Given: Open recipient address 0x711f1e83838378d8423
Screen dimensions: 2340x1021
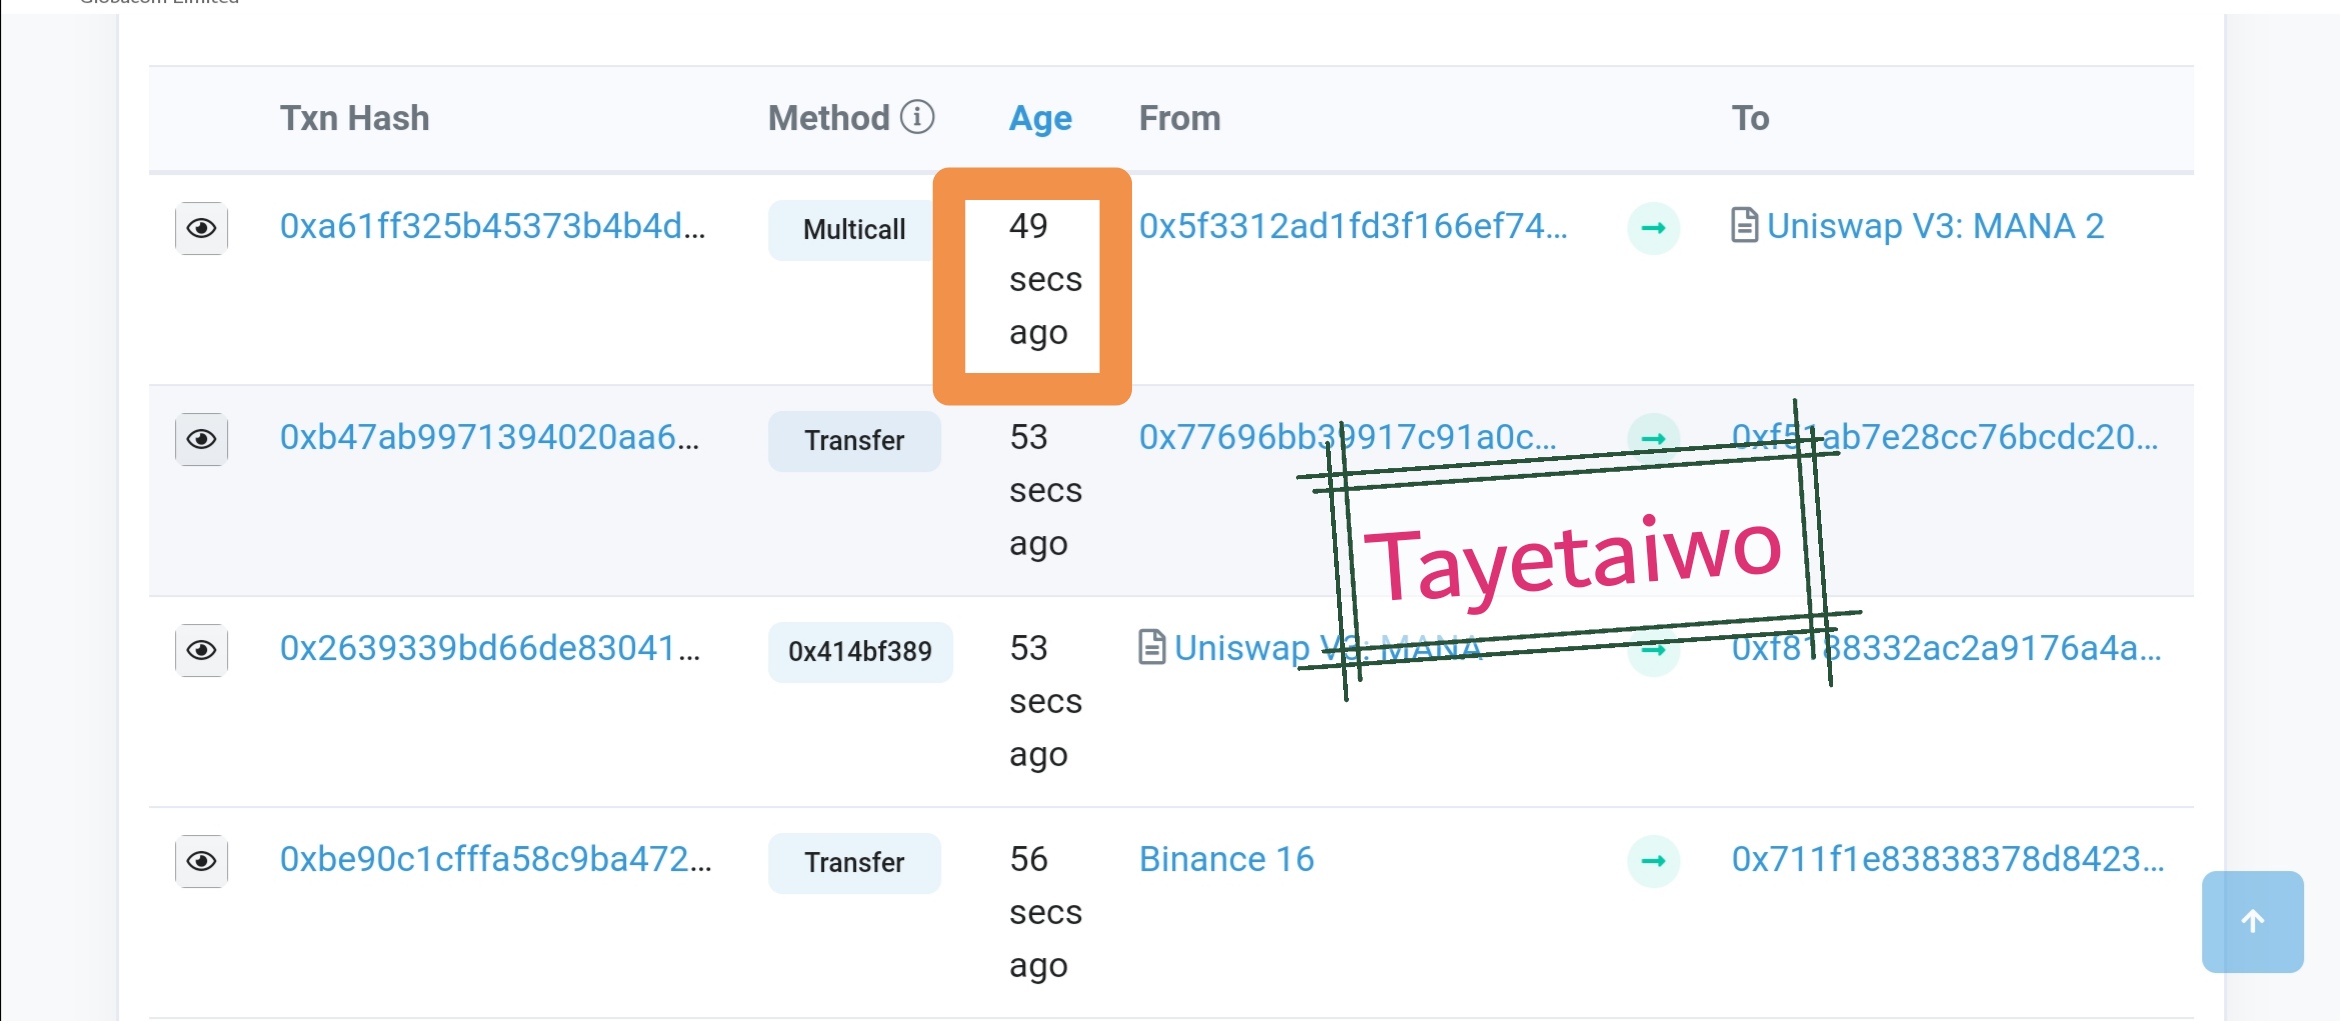Looking at the screenshot, I should click(x=1947, y=860).
